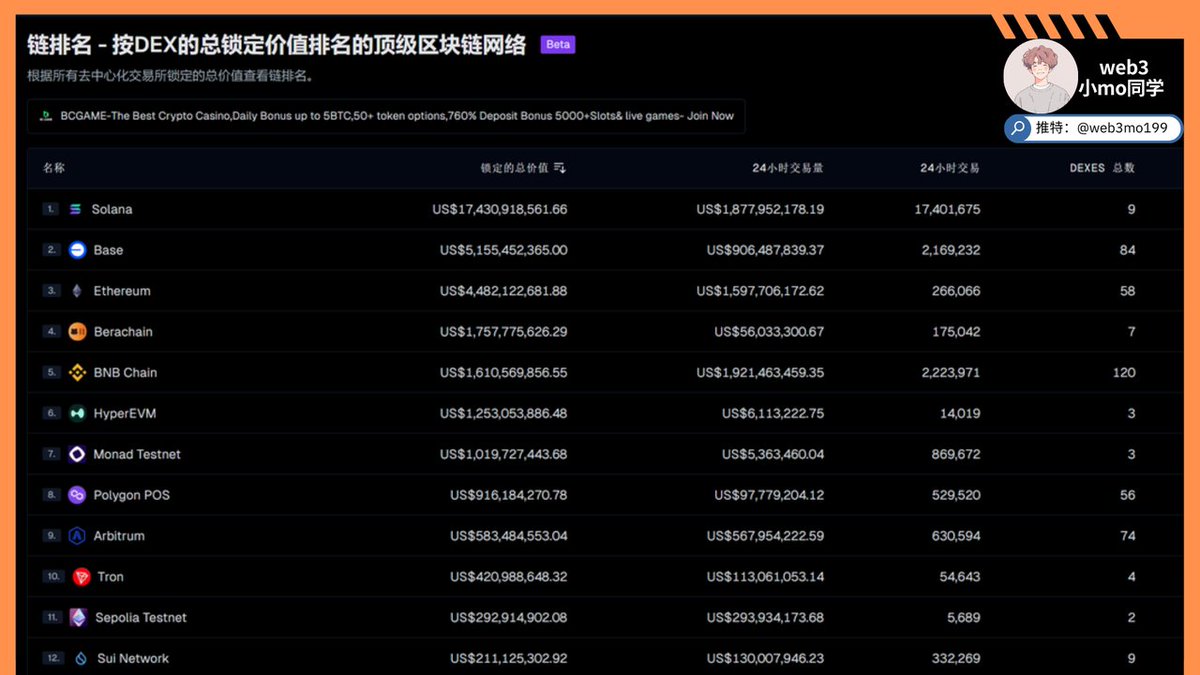Screen dimensions: 1200x675
Task: Open the Arbitrum link
Action: pyautogui.click(x=119, y=536)
